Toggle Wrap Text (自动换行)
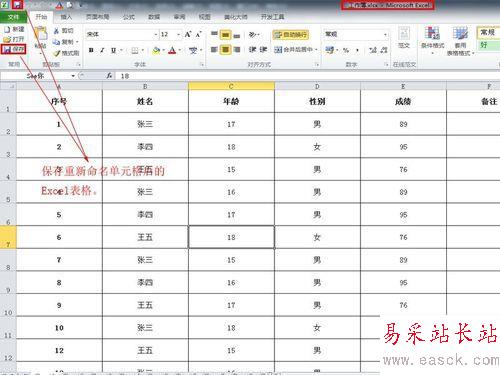The image size is (500, 375). pyautogui.click(x=291, y=35)
